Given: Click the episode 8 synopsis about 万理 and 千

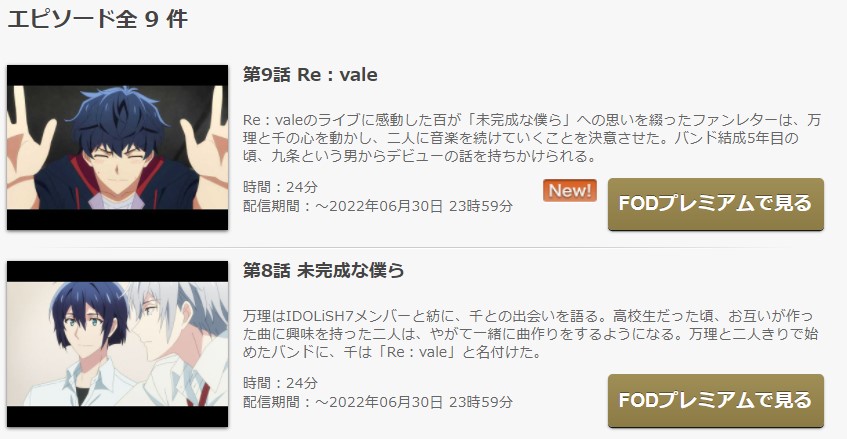Looking at the screenshot, I should pyautogui.click(x=530, y=334).
